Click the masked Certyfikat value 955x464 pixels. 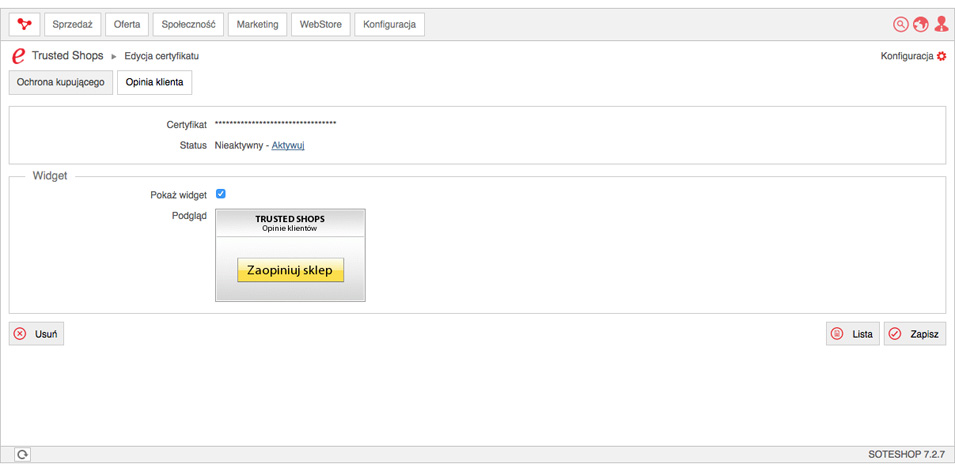[x=275, y=124]
